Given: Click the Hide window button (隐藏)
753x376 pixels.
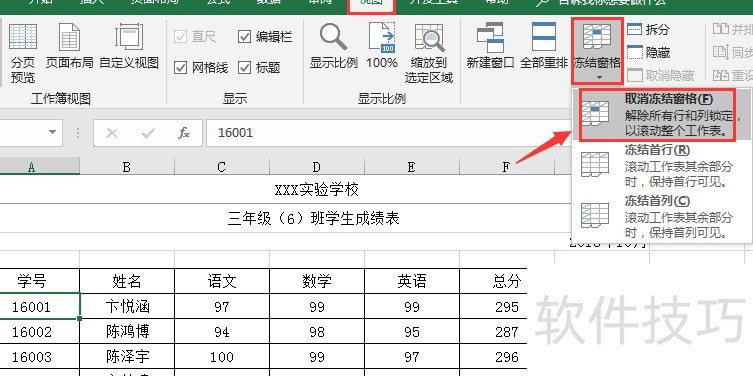Looking at the screenshot, I should (648, 52).
